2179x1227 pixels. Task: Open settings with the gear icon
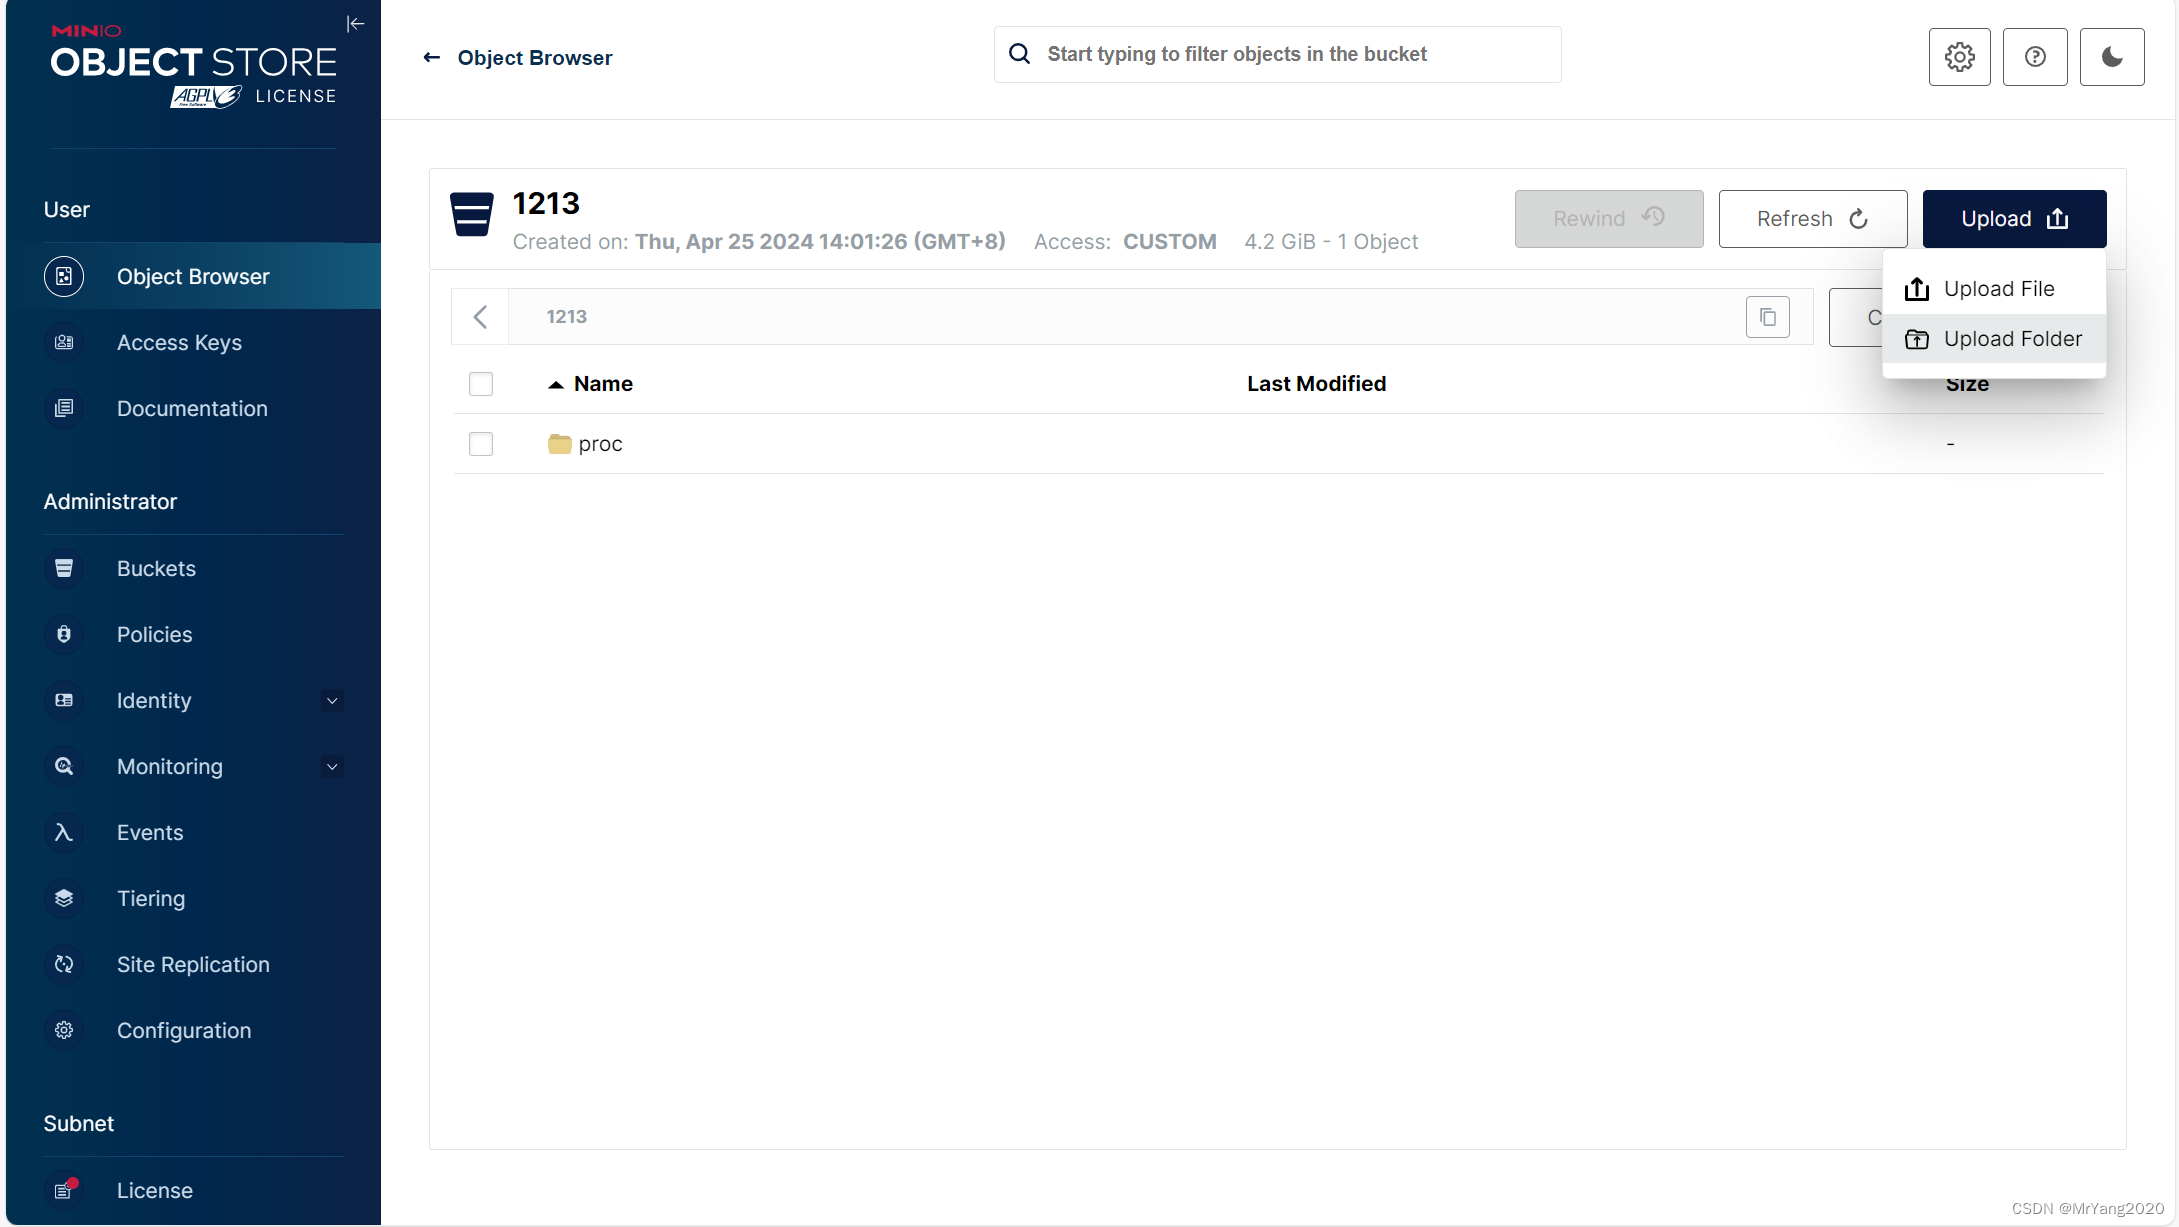click(x=1959, y=57)
